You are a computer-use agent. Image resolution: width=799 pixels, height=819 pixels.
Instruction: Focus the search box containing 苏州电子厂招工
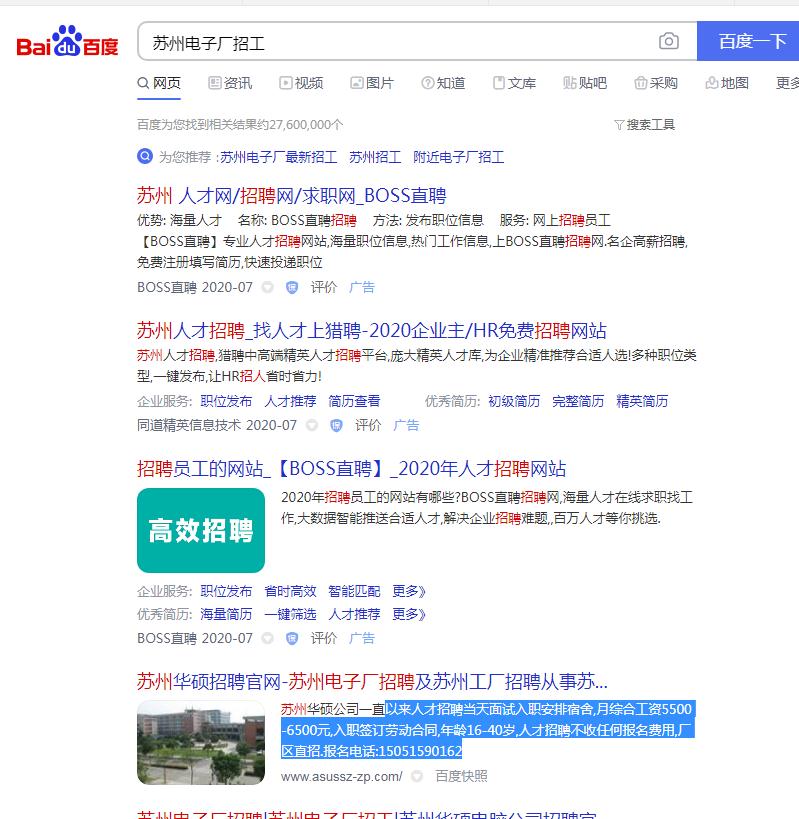pyautogui.click(x=397, y=42)
